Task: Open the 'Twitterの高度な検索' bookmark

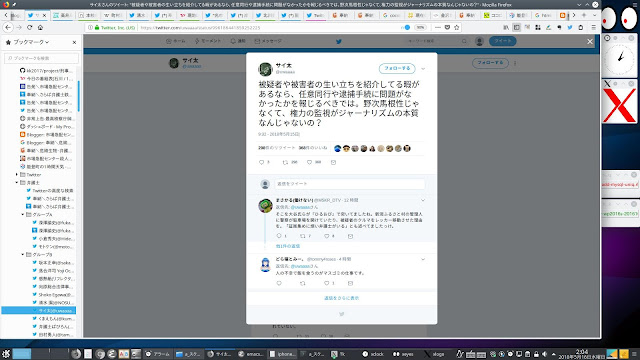Action: coord(50,191)
